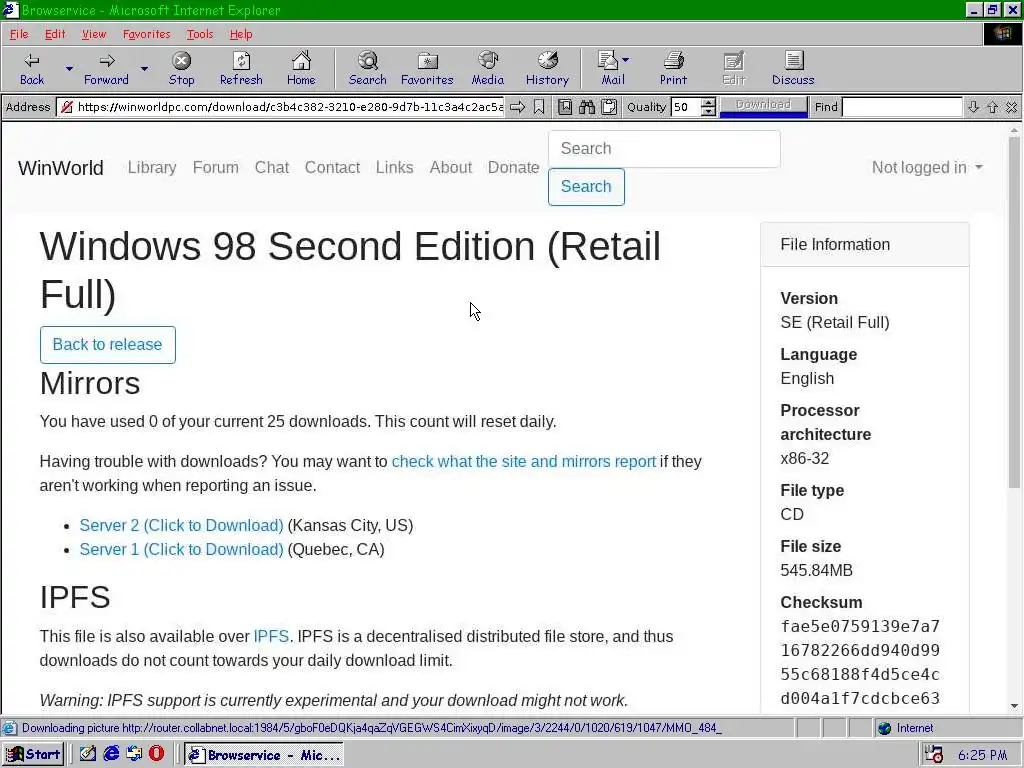Screen dimensions: 1024x768
Task: Expand the Not logged in dropdown
Action: click(x=927, y=168)
